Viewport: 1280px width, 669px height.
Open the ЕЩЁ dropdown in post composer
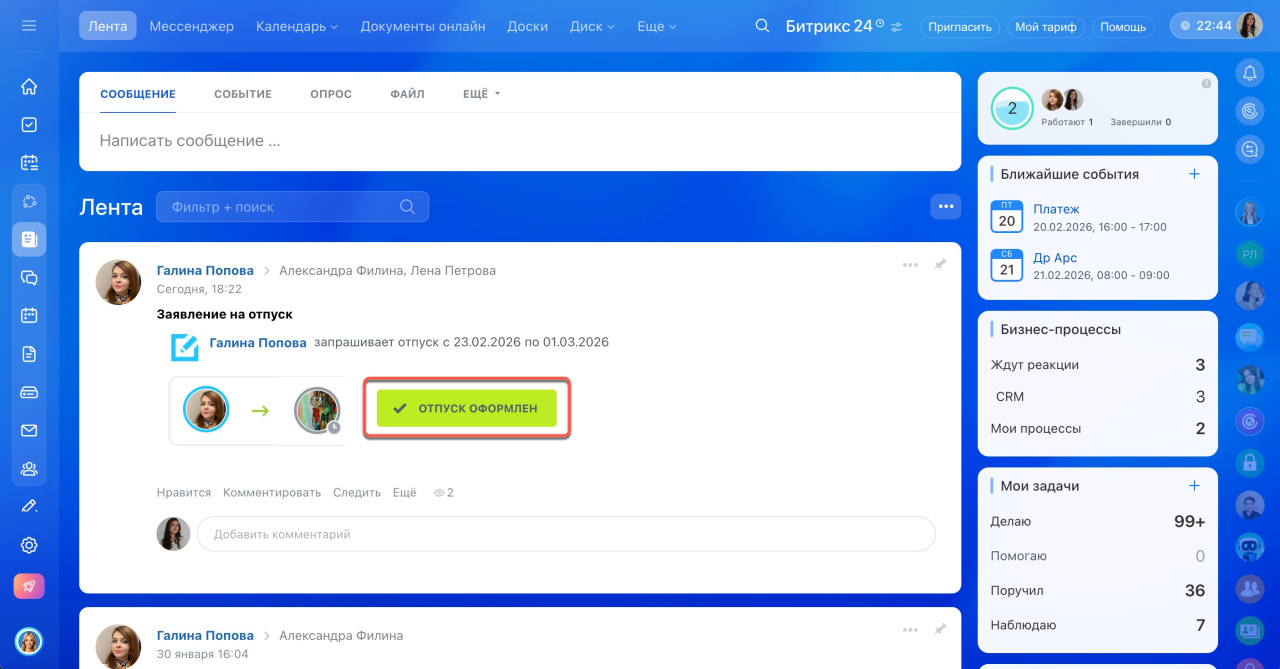(x=481, y=94)
